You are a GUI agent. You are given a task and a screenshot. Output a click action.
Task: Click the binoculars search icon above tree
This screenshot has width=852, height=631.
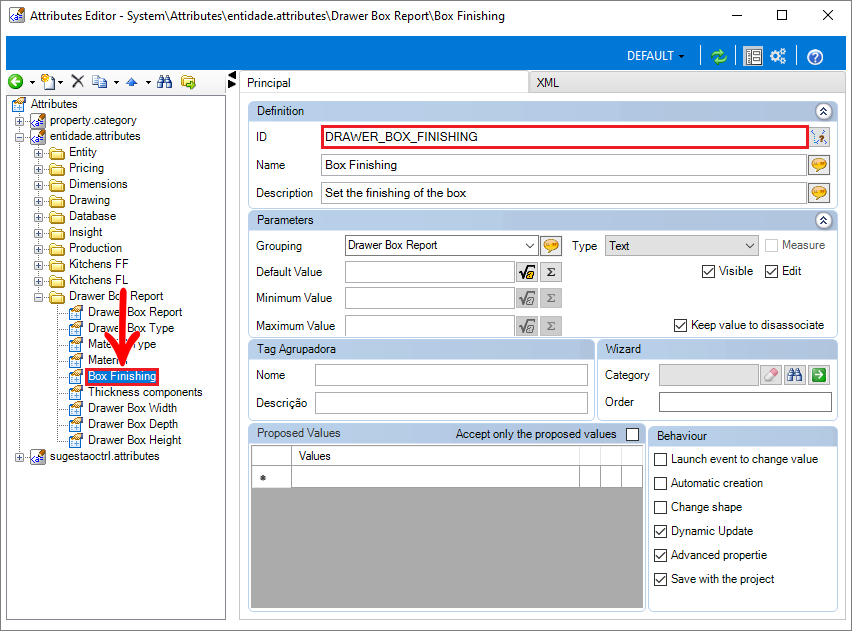(x=164, y=82)
